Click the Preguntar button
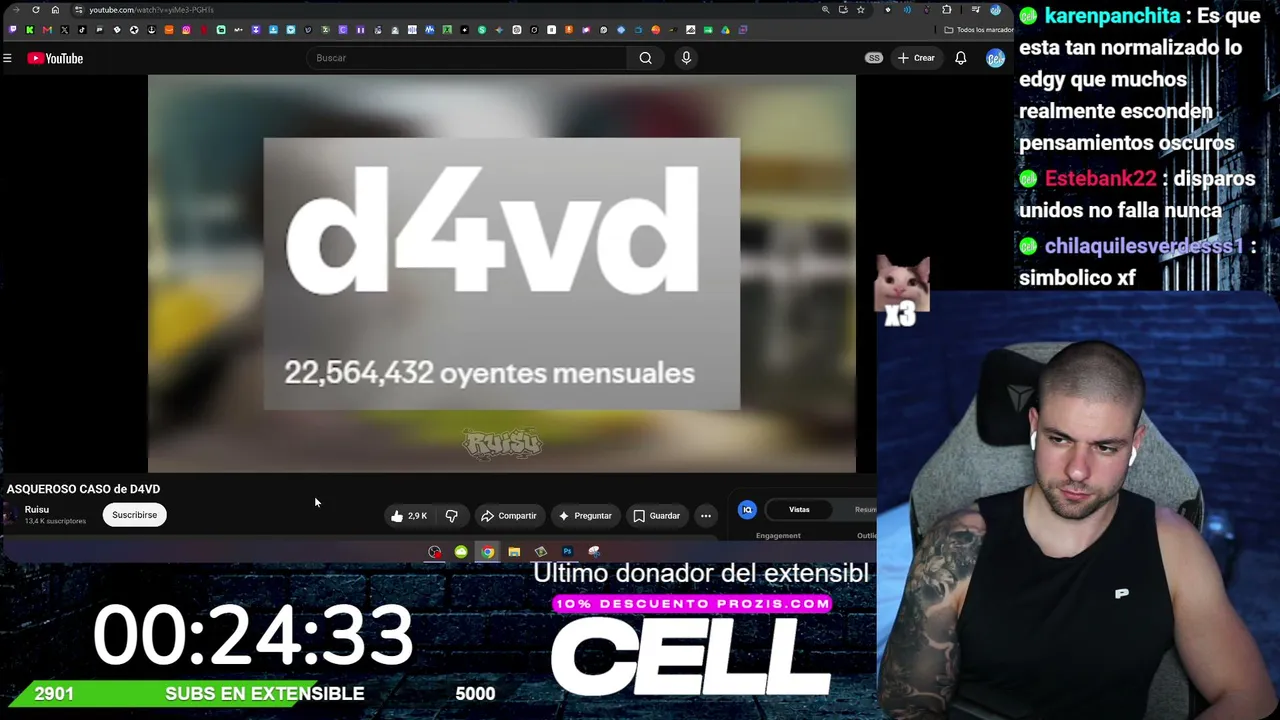This screenshot has width=1280, height=720. point(585,516)
